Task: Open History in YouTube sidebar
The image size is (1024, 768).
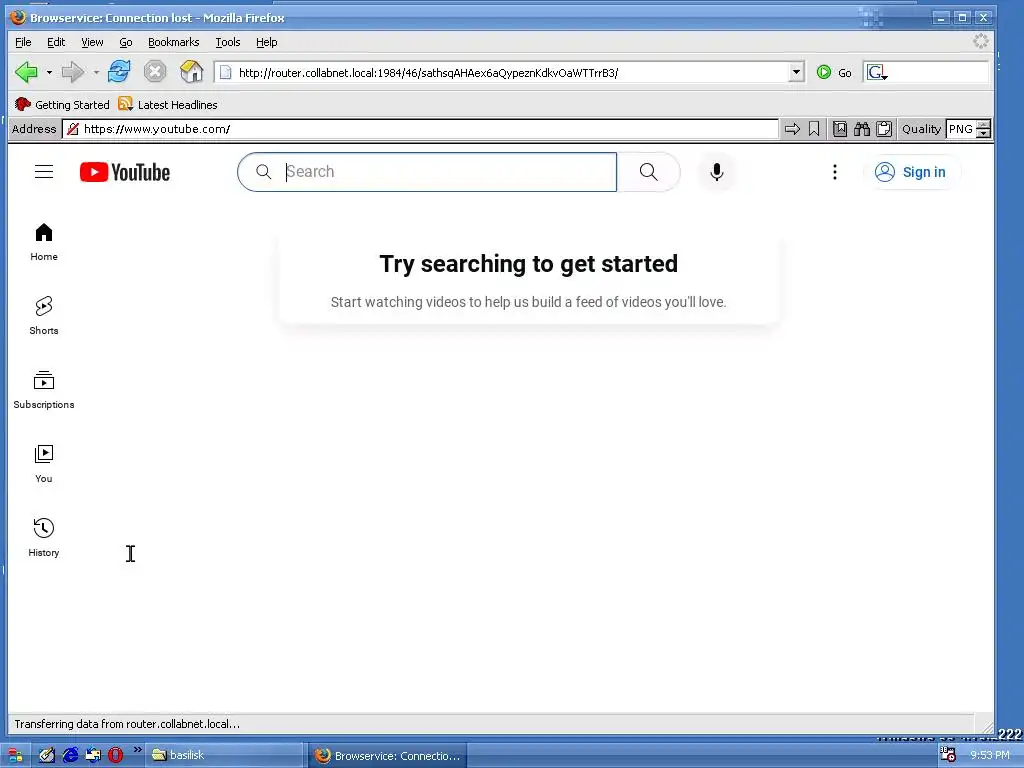Action: (x=44, y=537)
